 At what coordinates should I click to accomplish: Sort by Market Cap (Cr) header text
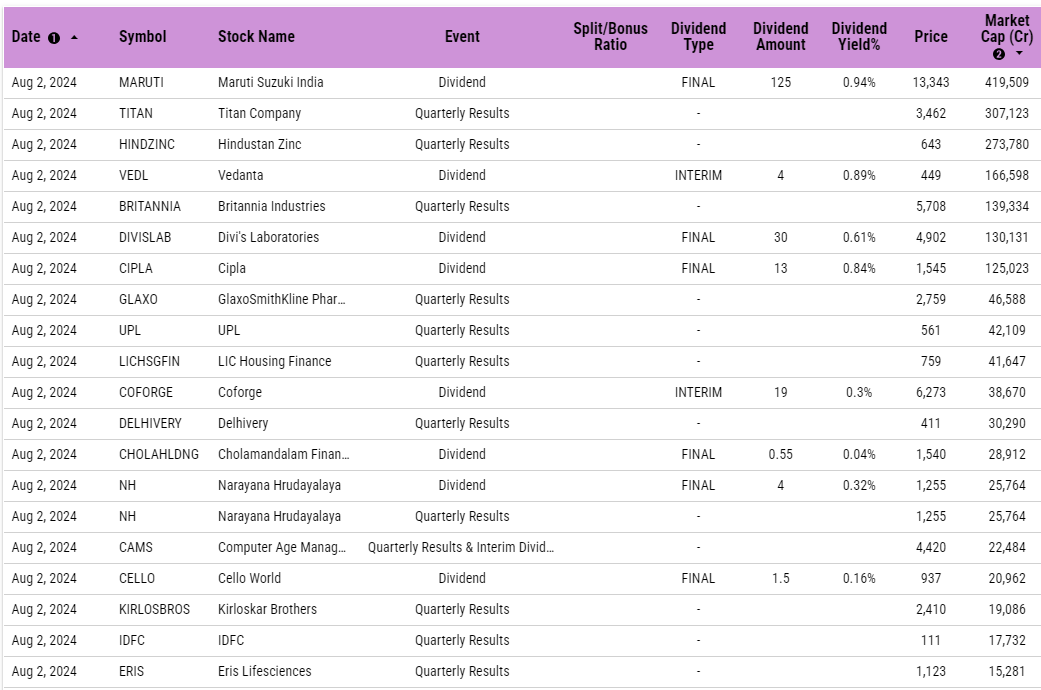(1007, 29)
